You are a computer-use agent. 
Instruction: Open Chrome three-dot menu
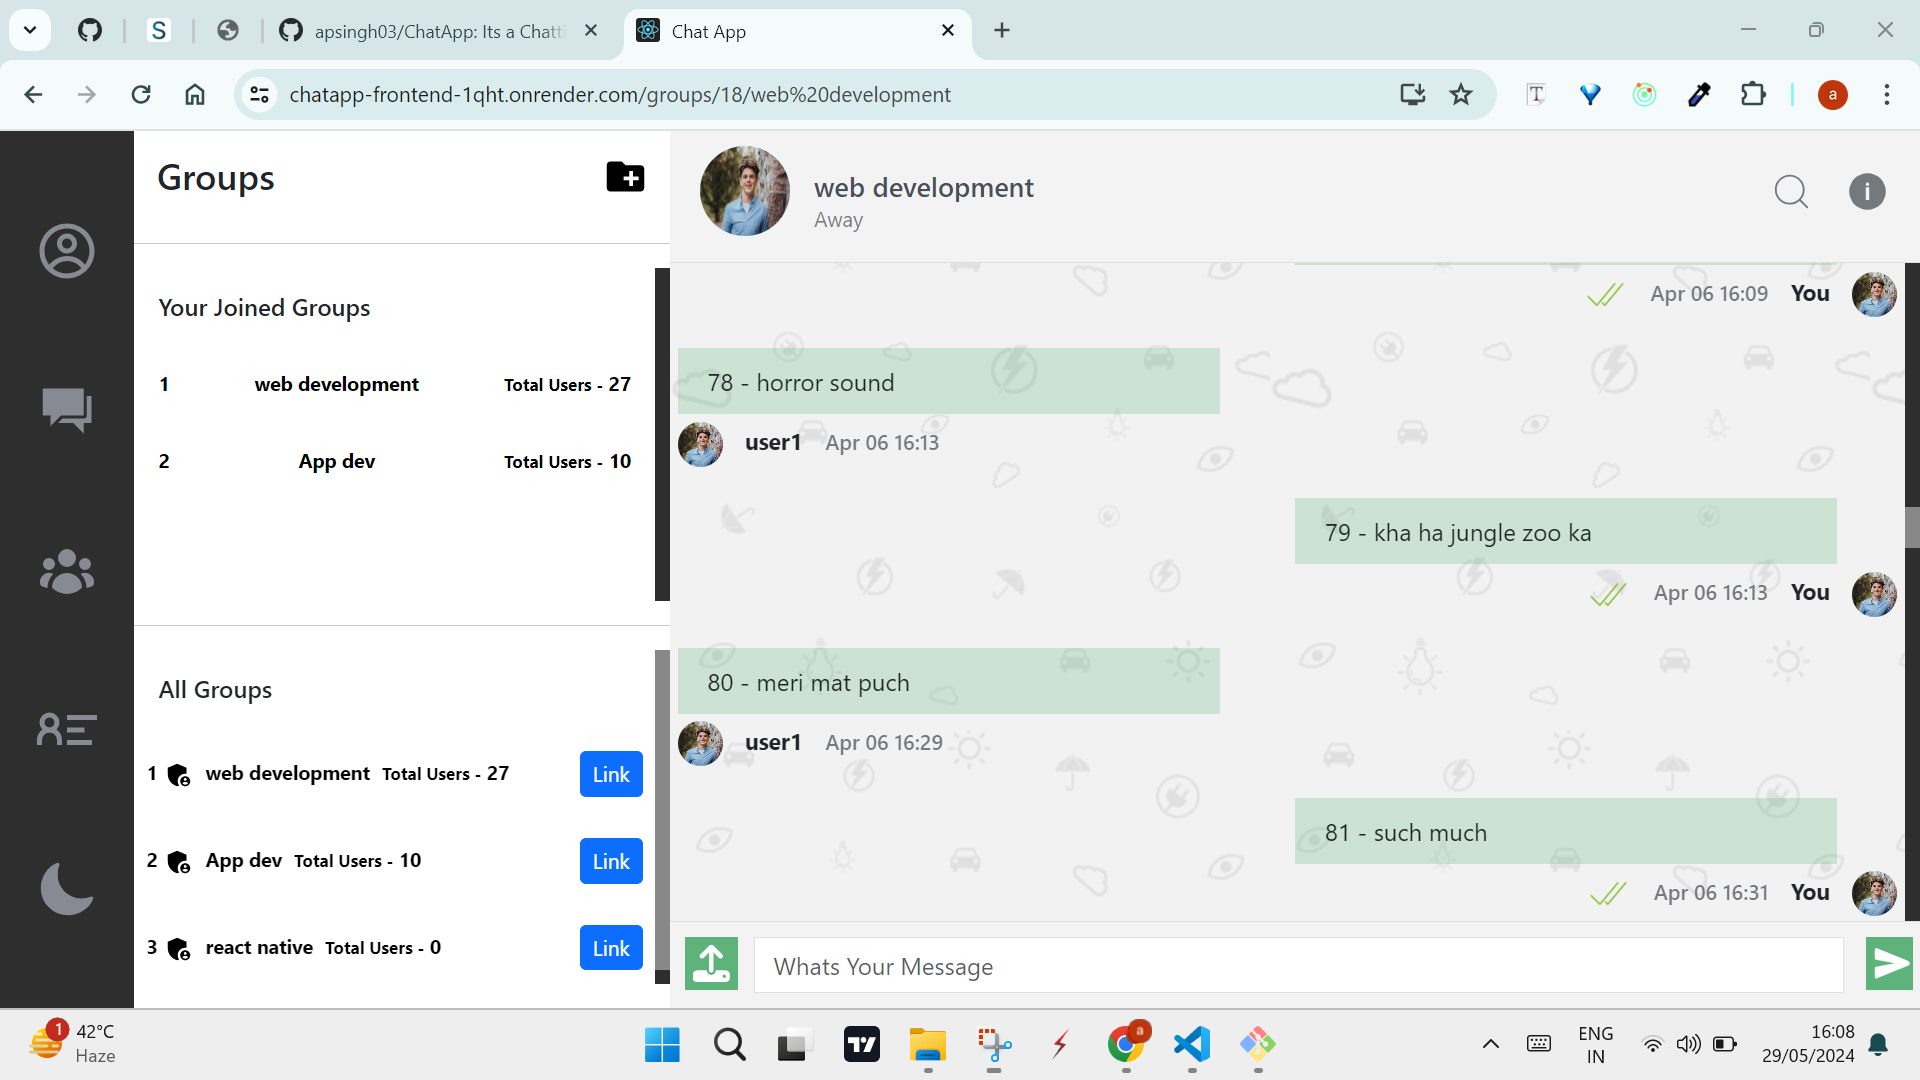[1886, 95]
